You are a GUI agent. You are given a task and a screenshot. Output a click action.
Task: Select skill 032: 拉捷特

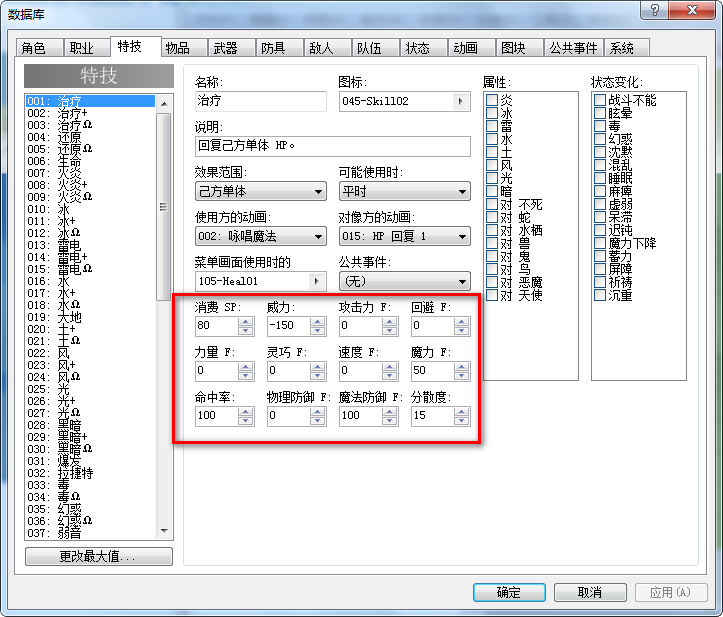tap(90, 473)
